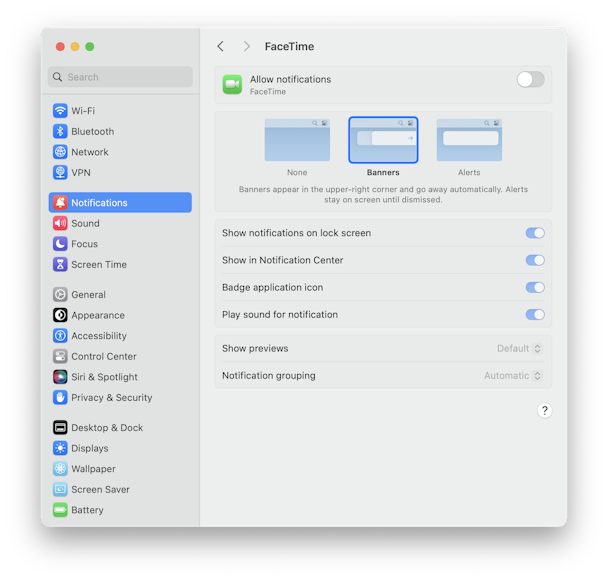Click the Desktop & Dock icon
The height and width of the screenshot is (581, 608).
tap(60, 427)
